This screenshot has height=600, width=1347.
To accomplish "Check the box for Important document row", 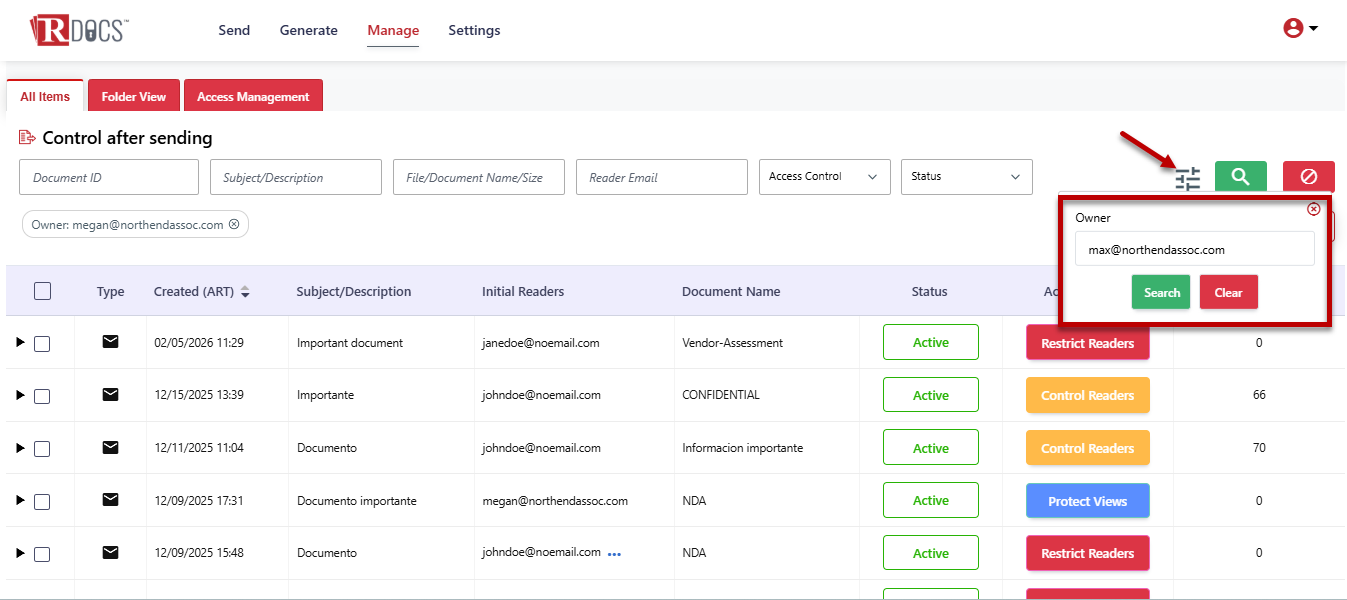I will pyautogui.click(x=42, y=344).
